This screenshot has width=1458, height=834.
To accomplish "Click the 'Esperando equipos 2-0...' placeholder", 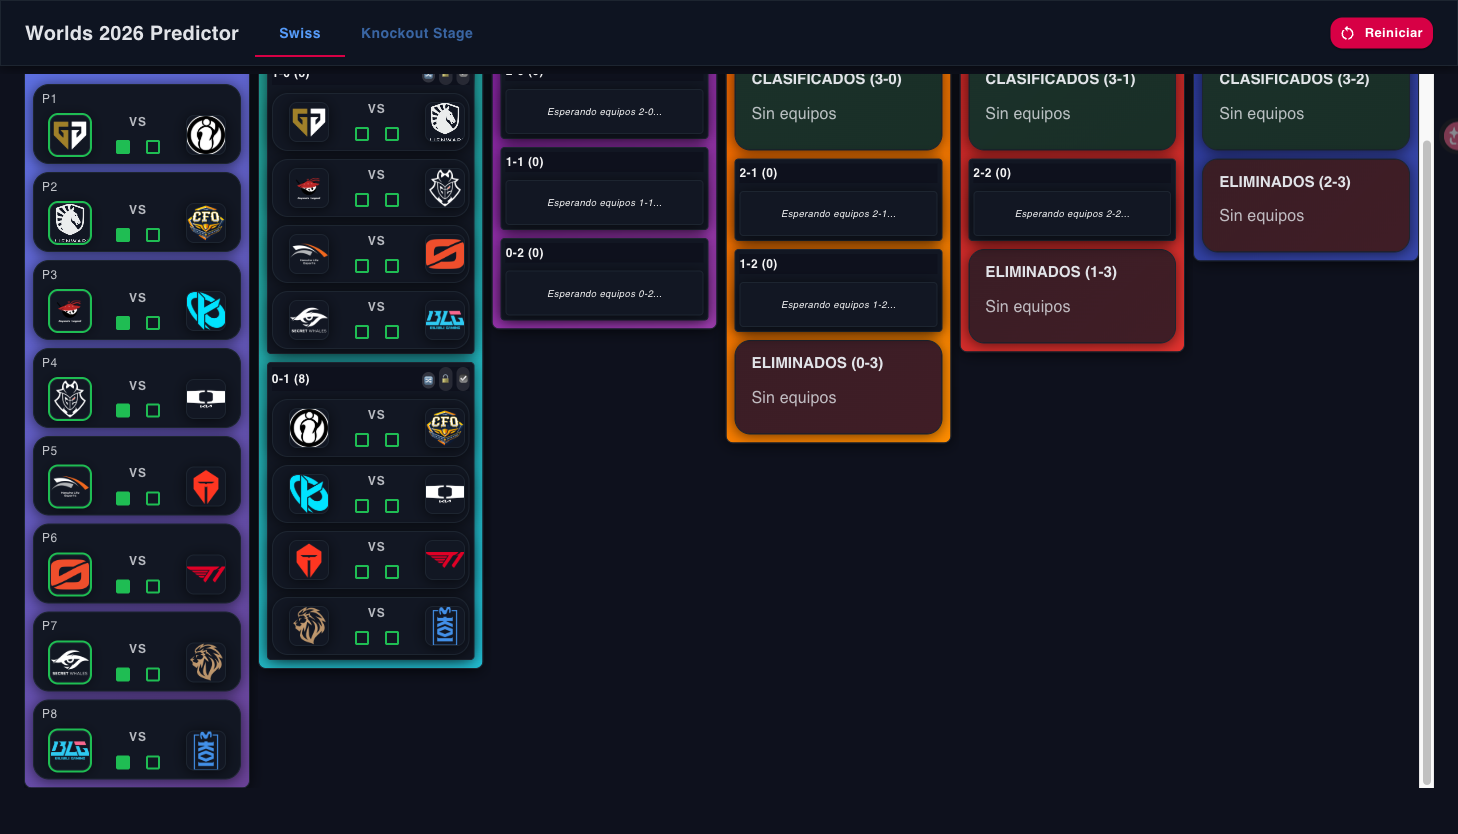I will (604, 112).
